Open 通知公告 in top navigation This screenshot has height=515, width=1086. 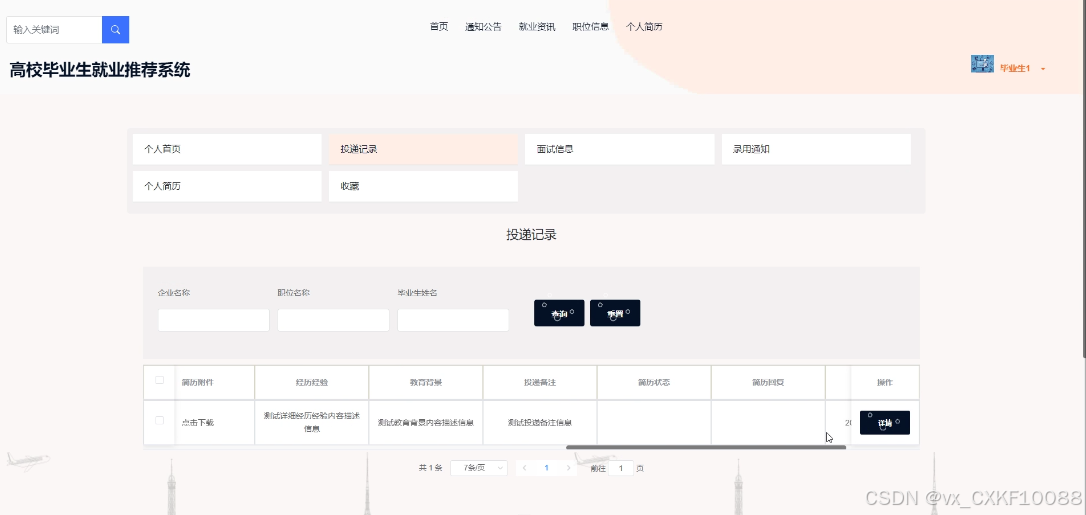click(x=483, y=27)
